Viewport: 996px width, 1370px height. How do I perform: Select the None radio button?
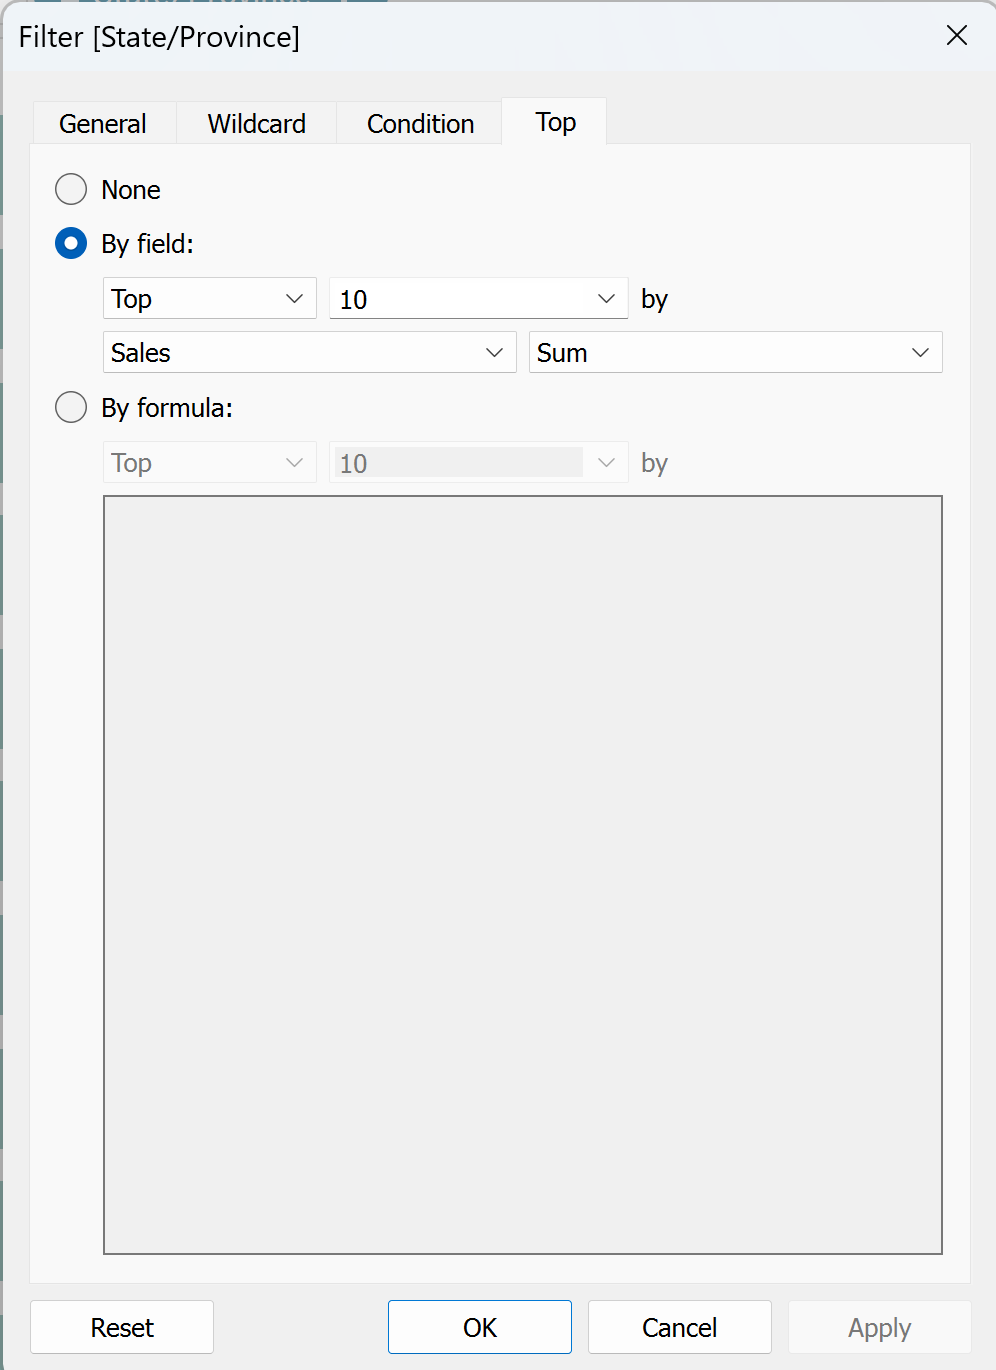click(x=71, y=189)
